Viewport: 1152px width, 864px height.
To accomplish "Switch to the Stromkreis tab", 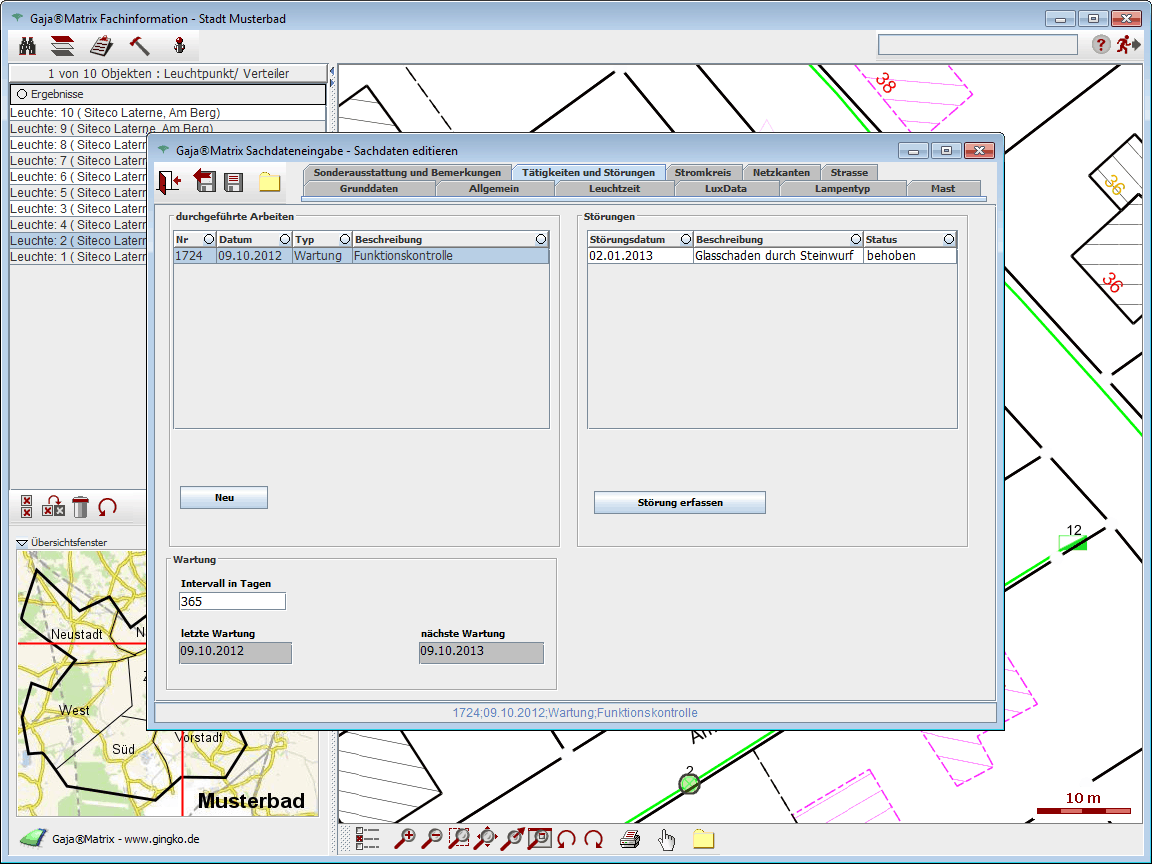I will [702, 172].
